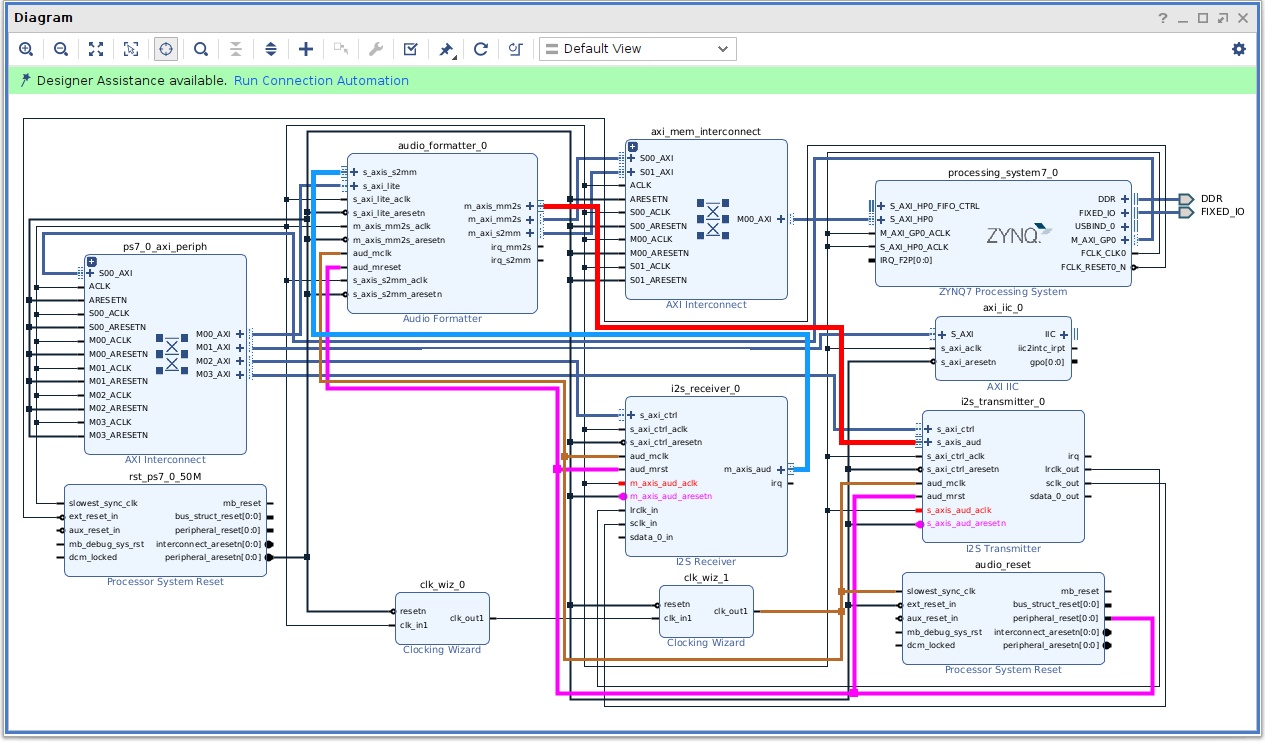Float the Diagram panel with the arrow icon
This screenshot has width=1265, height=742.
tap(1224, 18)
